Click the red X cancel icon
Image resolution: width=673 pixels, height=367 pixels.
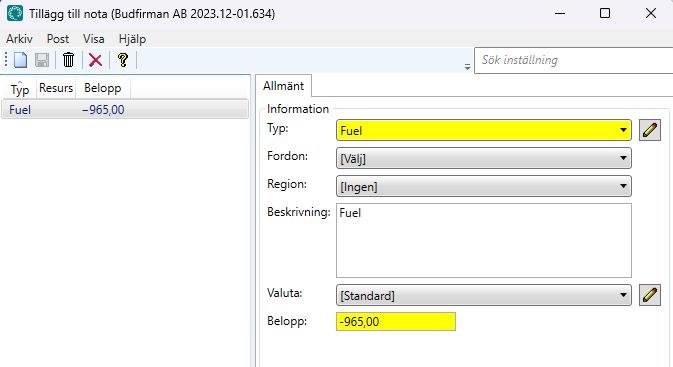tap(95, 60)
